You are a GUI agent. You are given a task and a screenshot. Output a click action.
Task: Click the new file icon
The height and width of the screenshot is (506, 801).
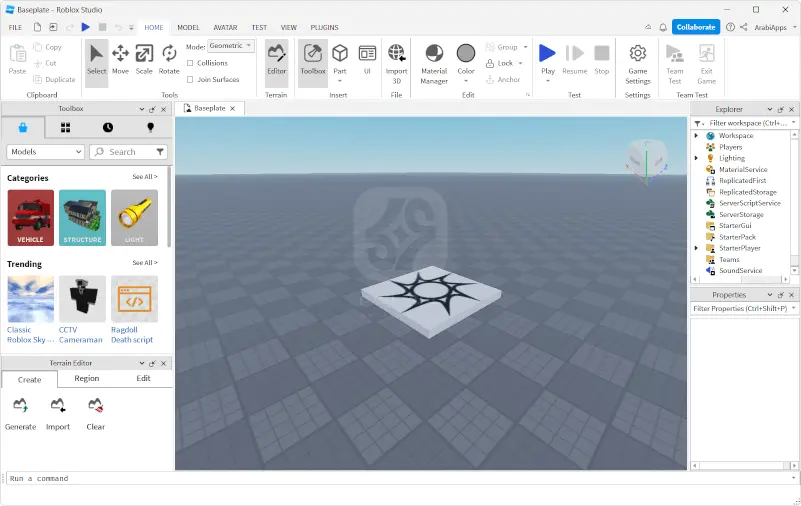click(37, 27)
